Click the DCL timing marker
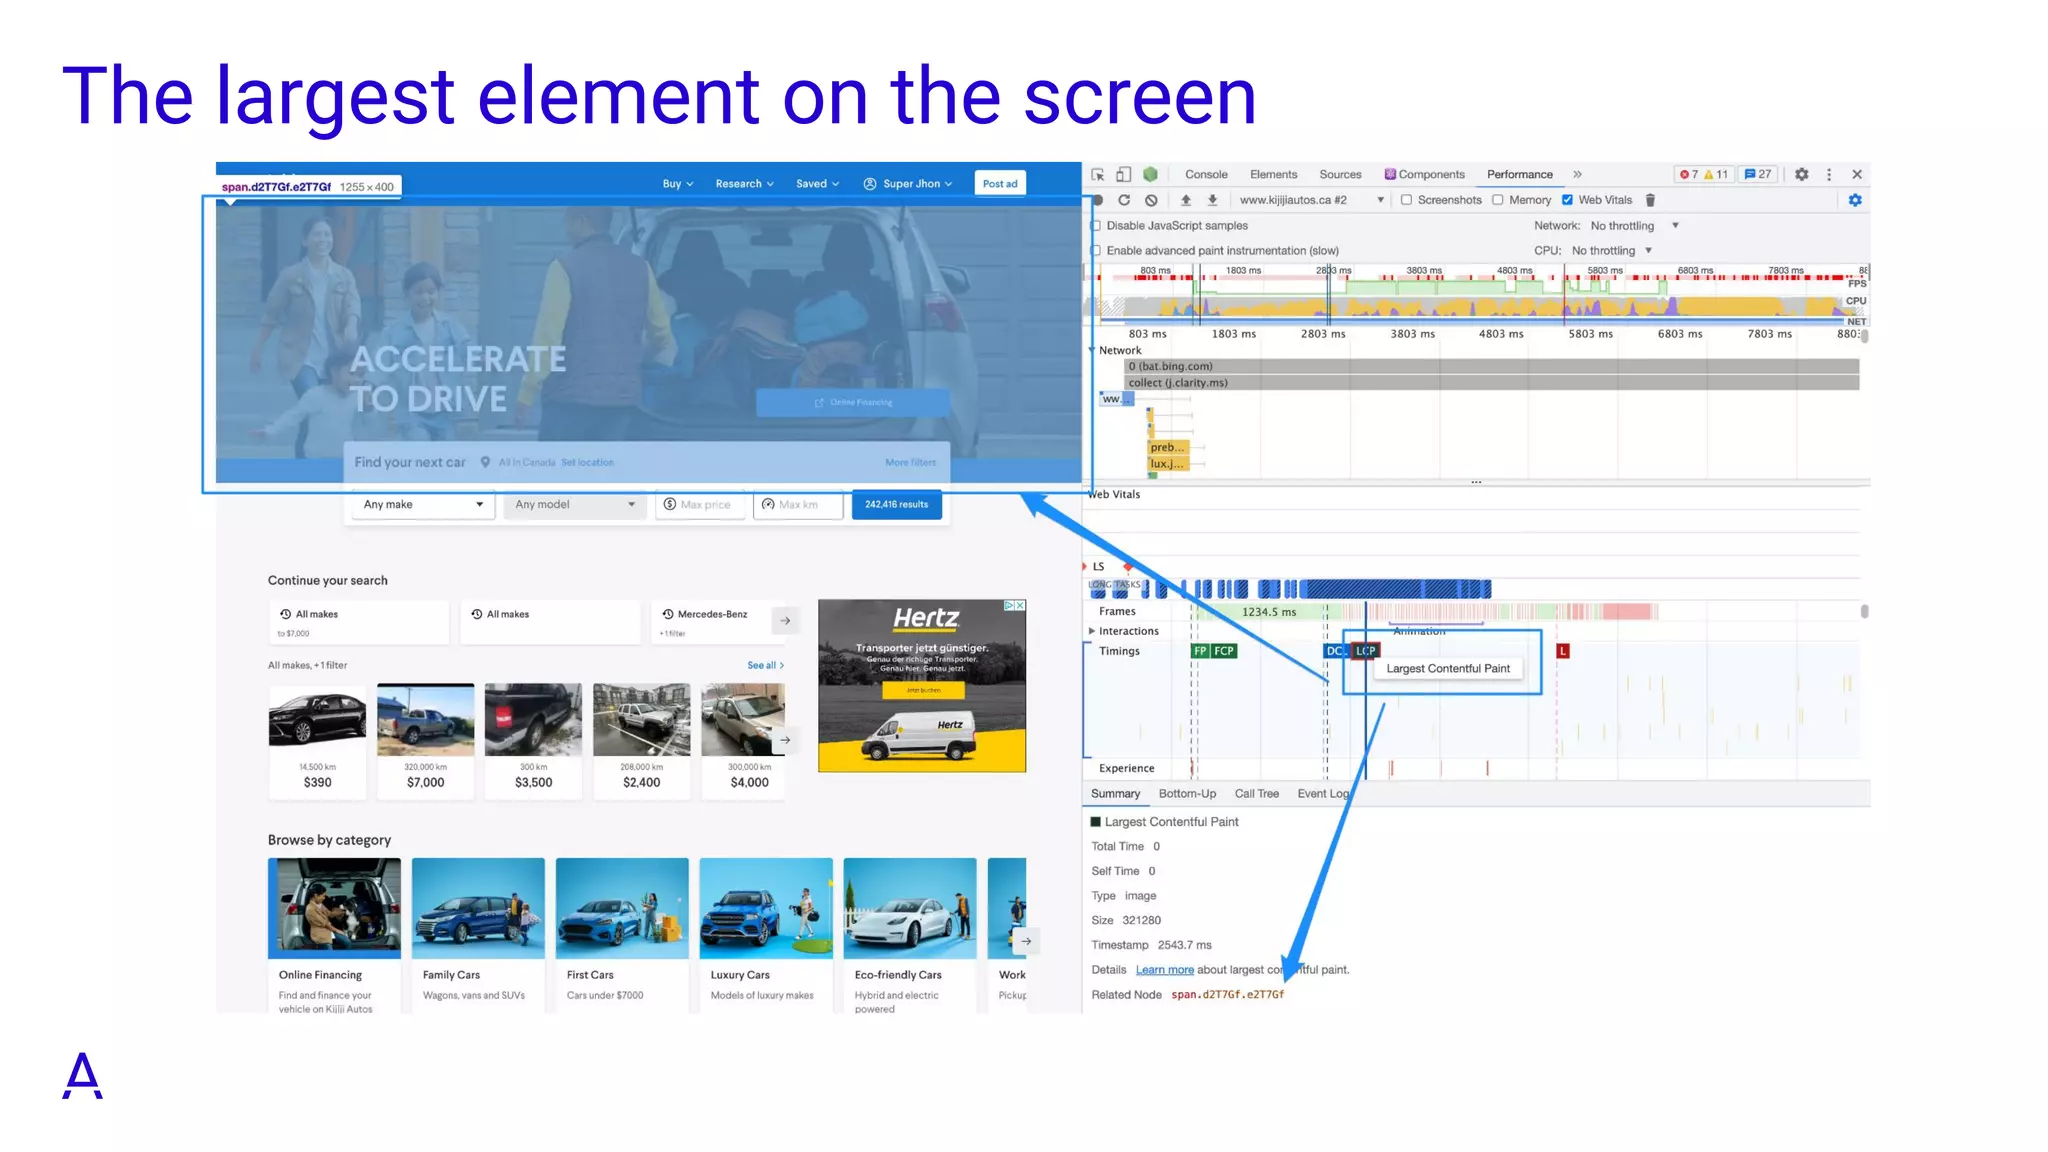Viewport: 2048px width, 1152px height. 1336,651
